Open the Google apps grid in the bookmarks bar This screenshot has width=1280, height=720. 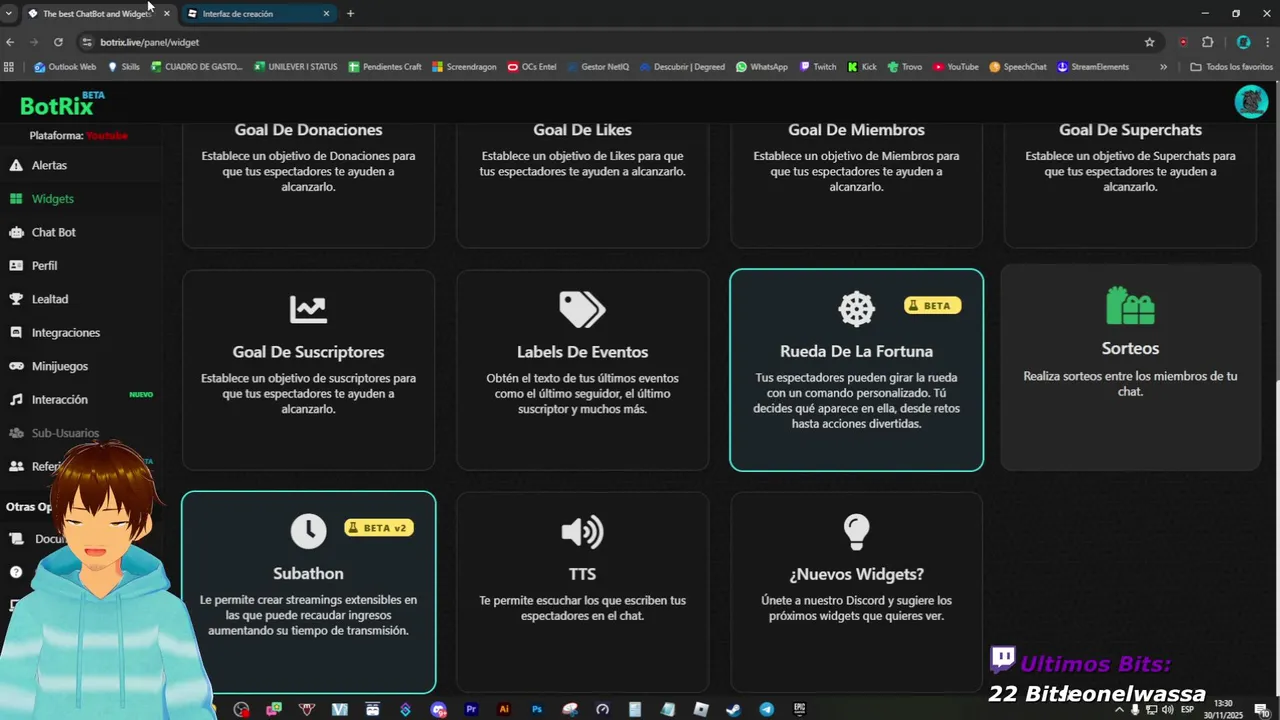coord(9,67)
